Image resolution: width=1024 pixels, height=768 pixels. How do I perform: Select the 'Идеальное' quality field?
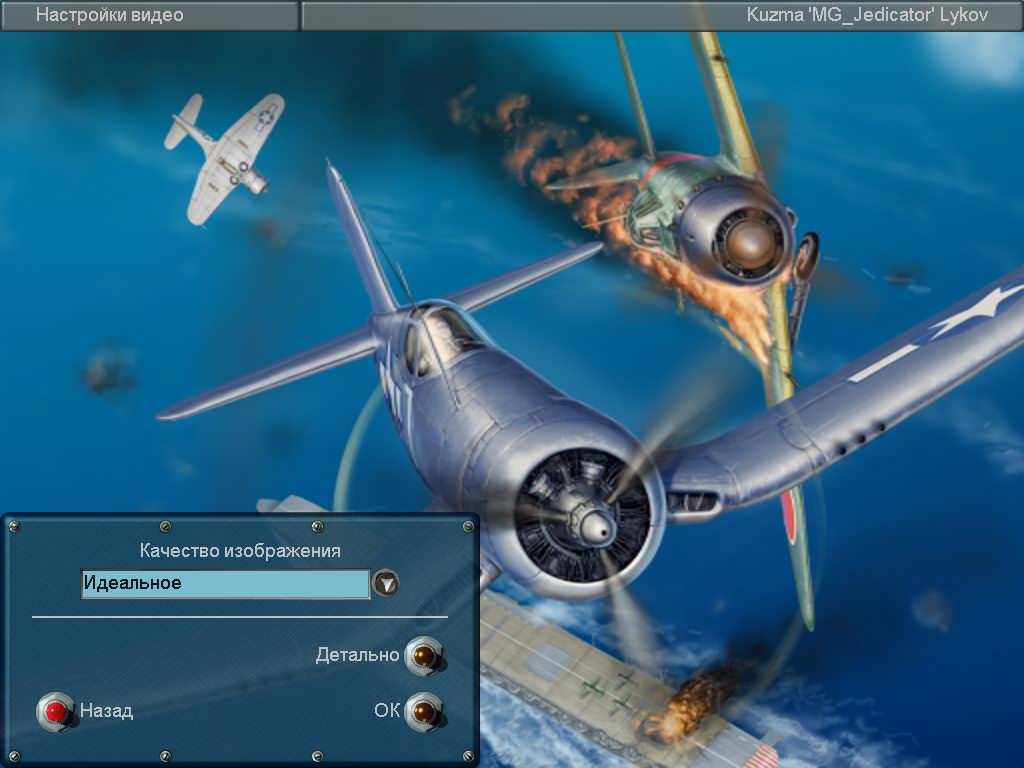[x=225, y=583]
